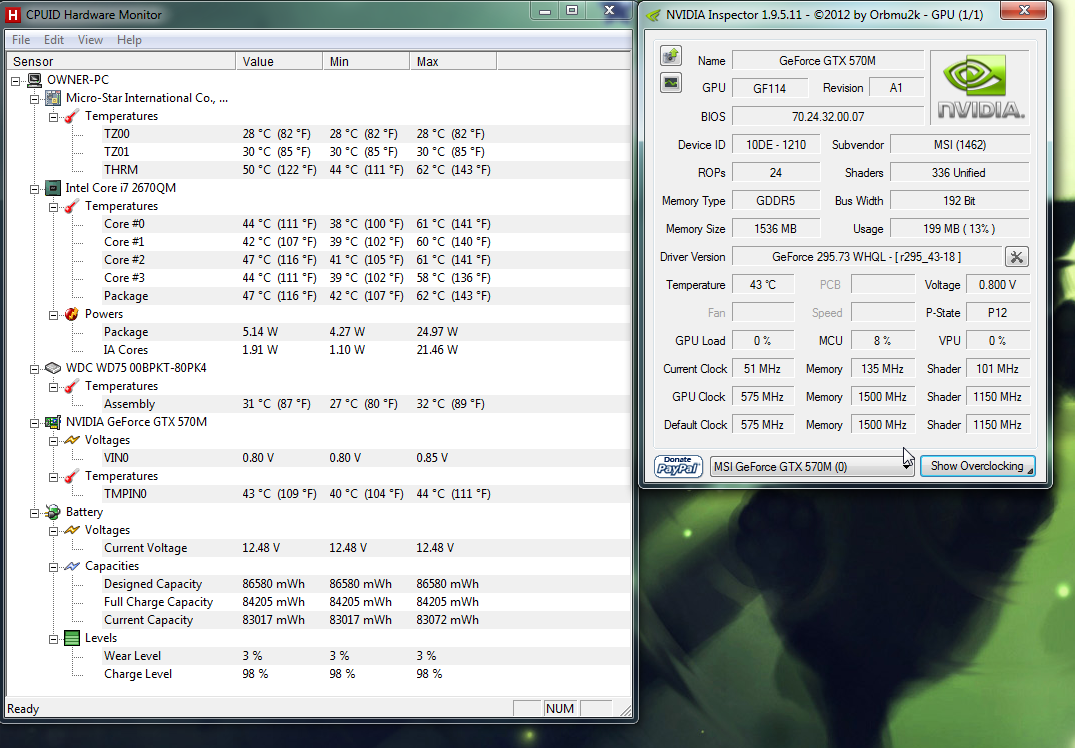Click the BIOS version field
This screenshot has height=748, width=1075.
(x=828, y=117)
